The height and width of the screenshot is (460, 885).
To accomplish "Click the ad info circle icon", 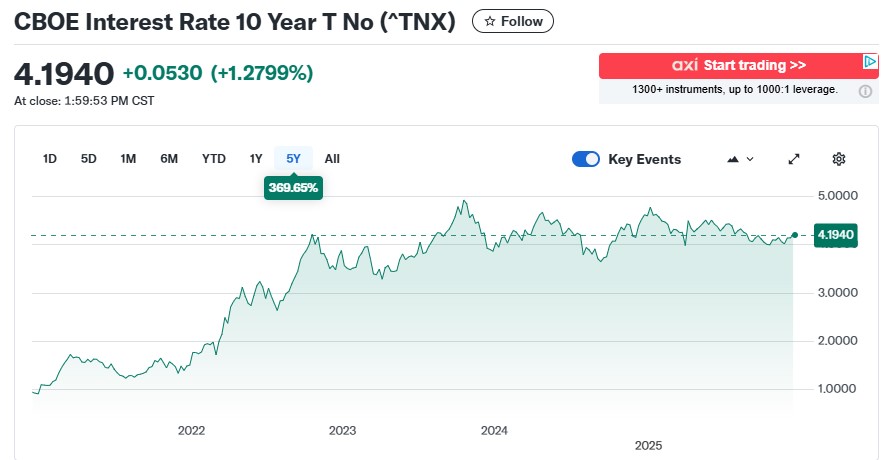I will 865,91.
